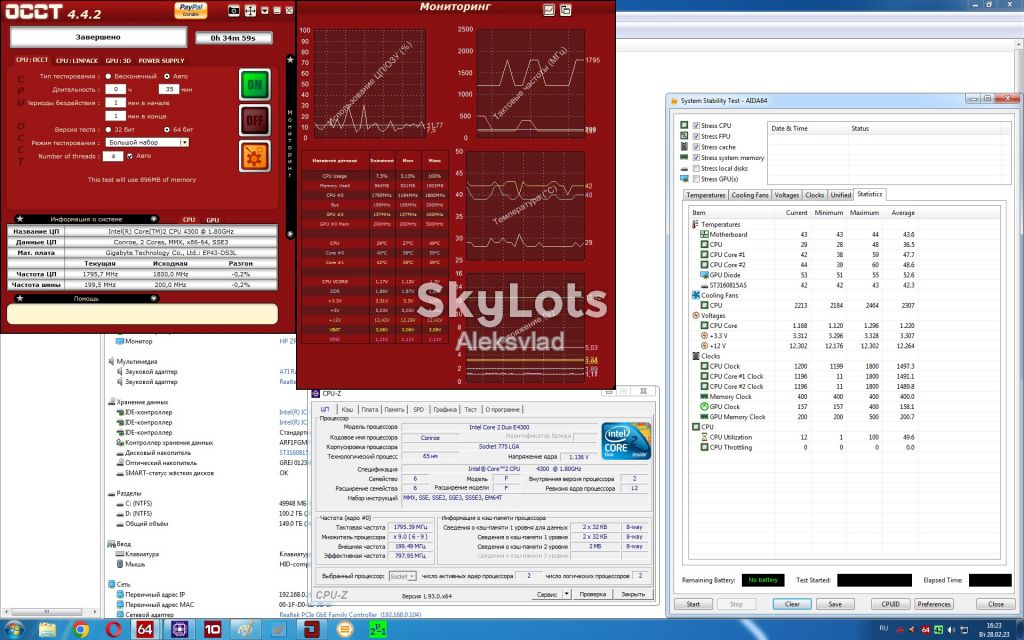
Task: Click the dark red OFF button in OCCT
Action: (x=255, y=120)
